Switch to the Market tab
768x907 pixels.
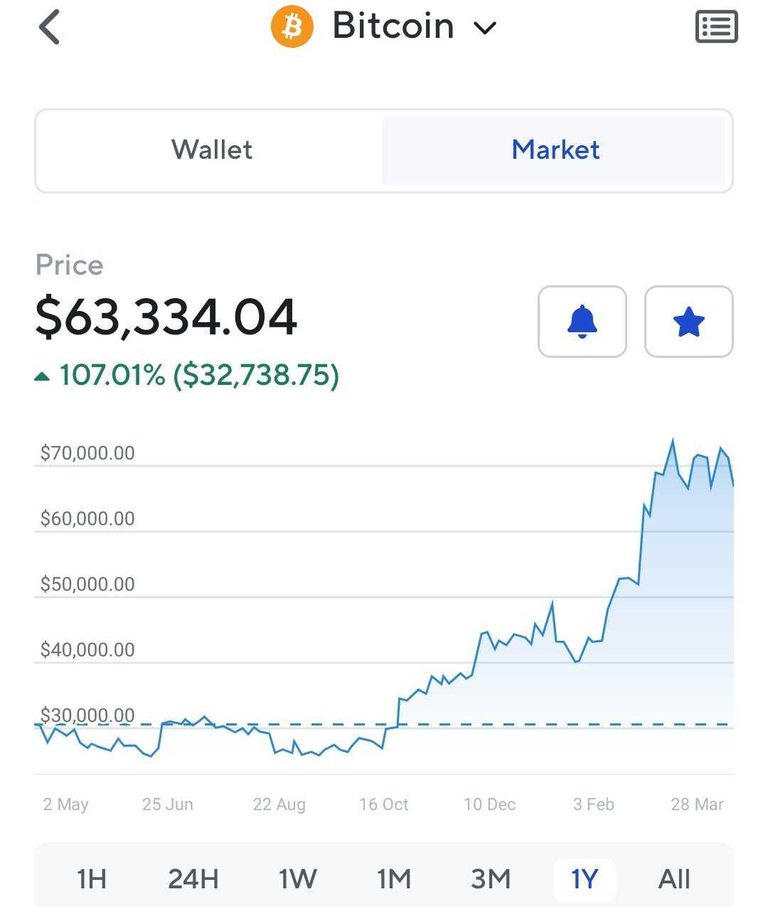[x=555, y=150]
